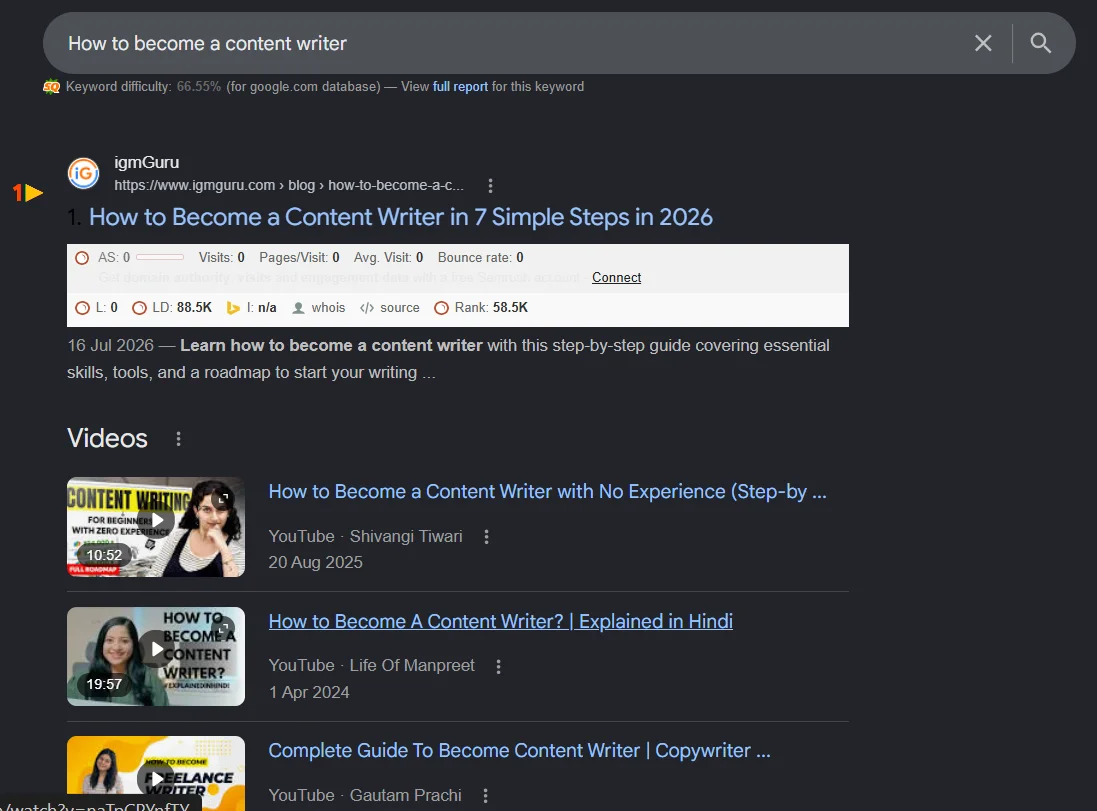Click the Bing index I: n/a icon
This screenshot has height=811, width=1097.
[x=233, y=308]
